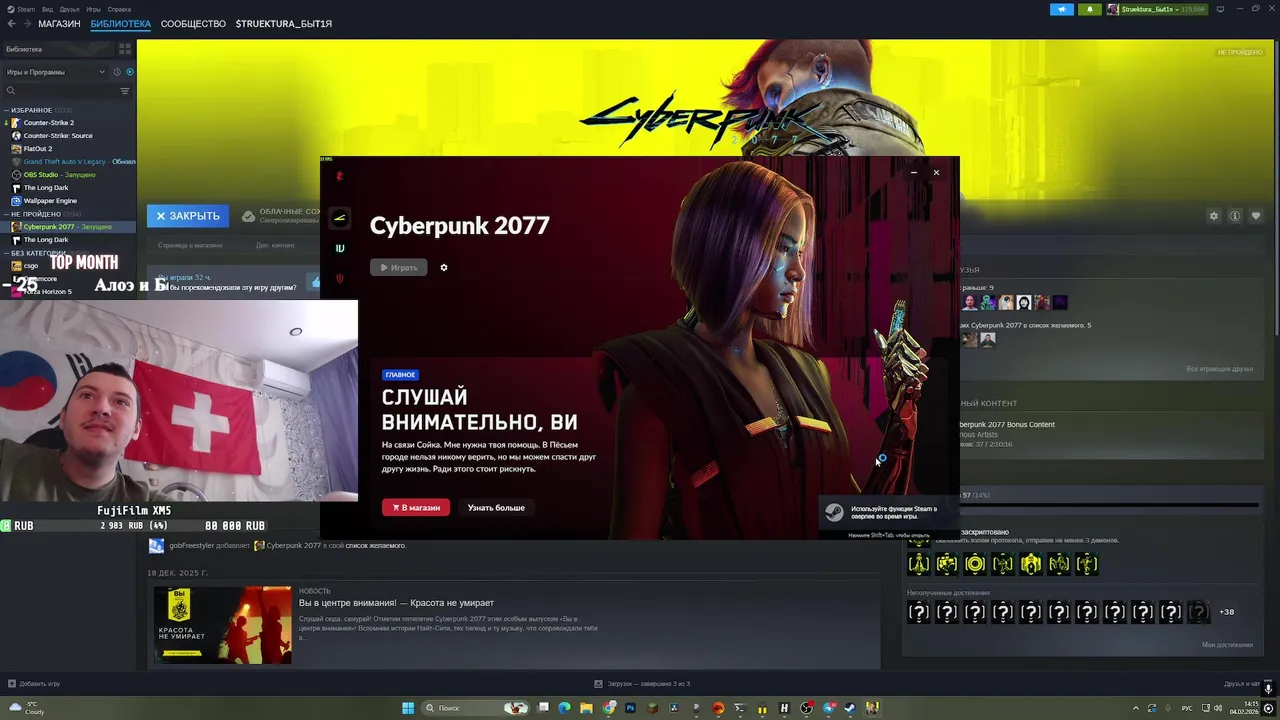Open $TRUEKTURA_БЫТ1Я profile tab
The width and height of the screenshot is (1280, 720).
point(284,24)
